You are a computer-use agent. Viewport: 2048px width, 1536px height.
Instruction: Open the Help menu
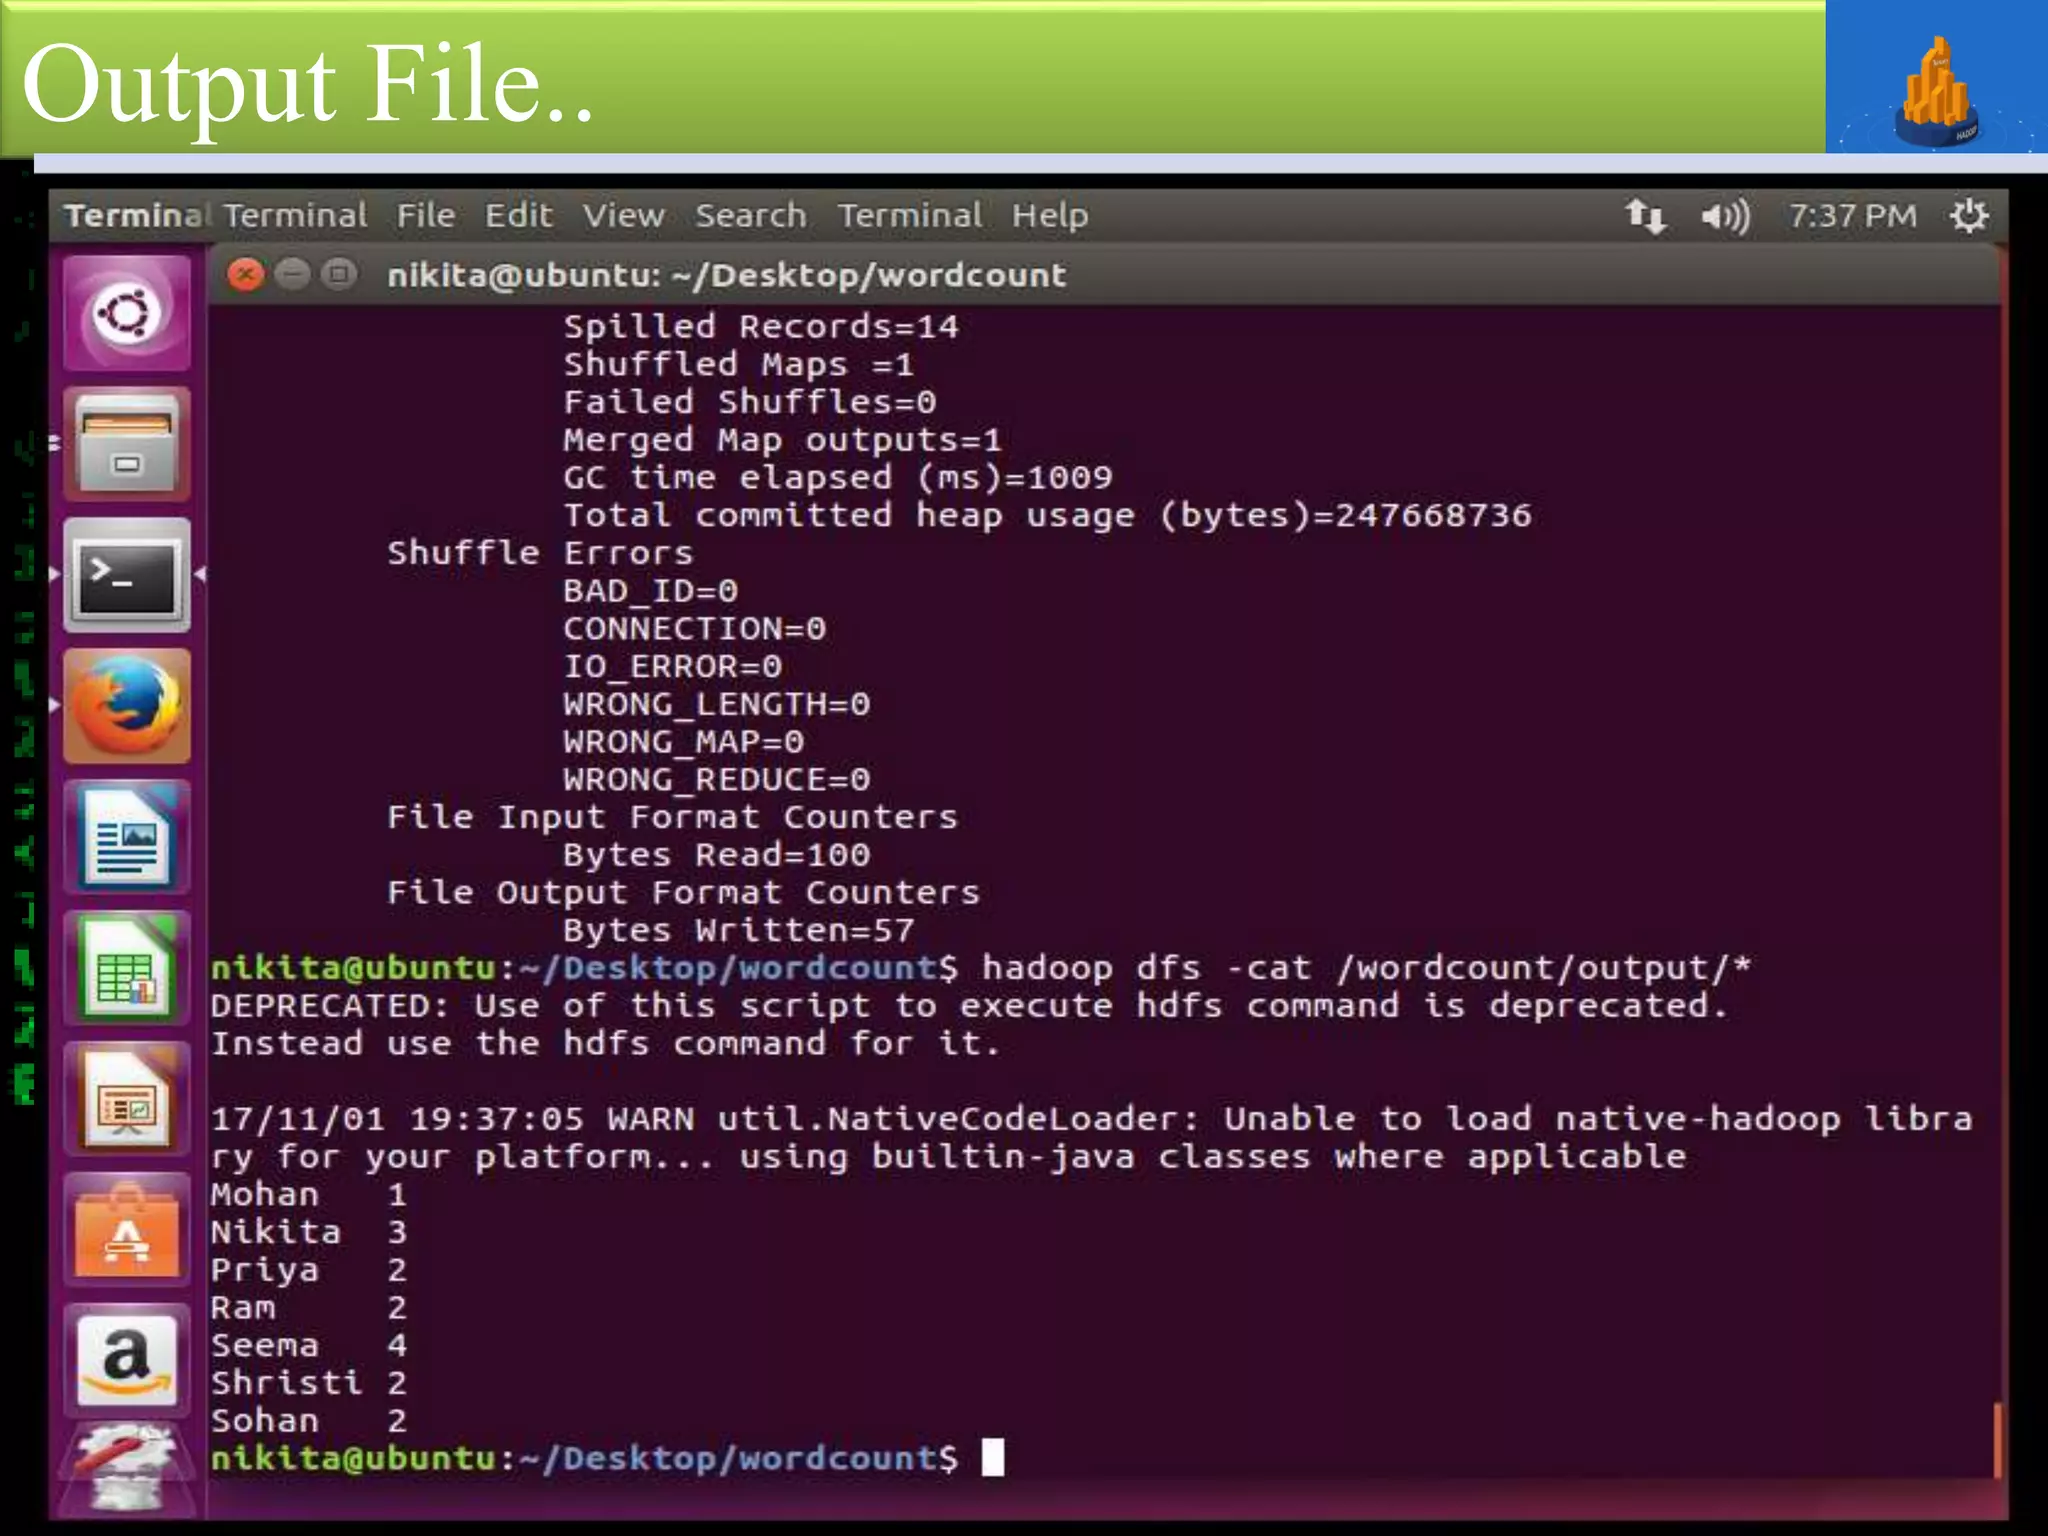point(1050,215)
